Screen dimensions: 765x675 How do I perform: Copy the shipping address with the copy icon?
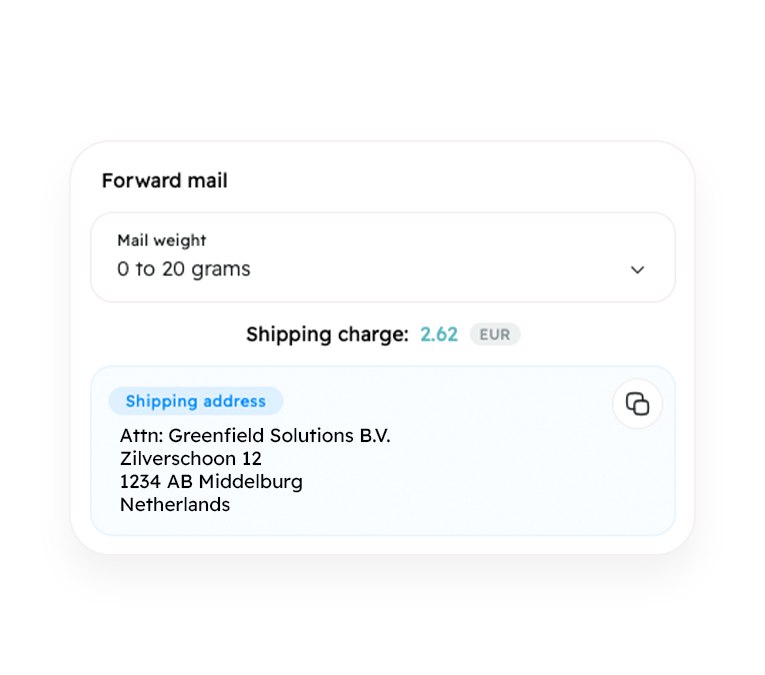click(x=637, y=404)
